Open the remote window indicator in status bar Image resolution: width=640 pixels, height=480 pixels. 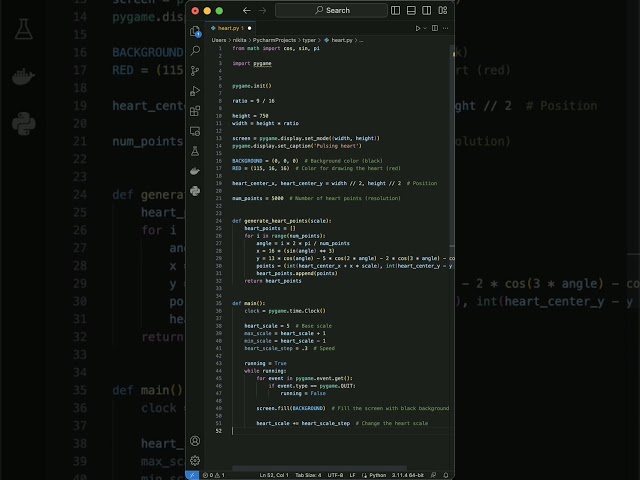tap(192, 475)
